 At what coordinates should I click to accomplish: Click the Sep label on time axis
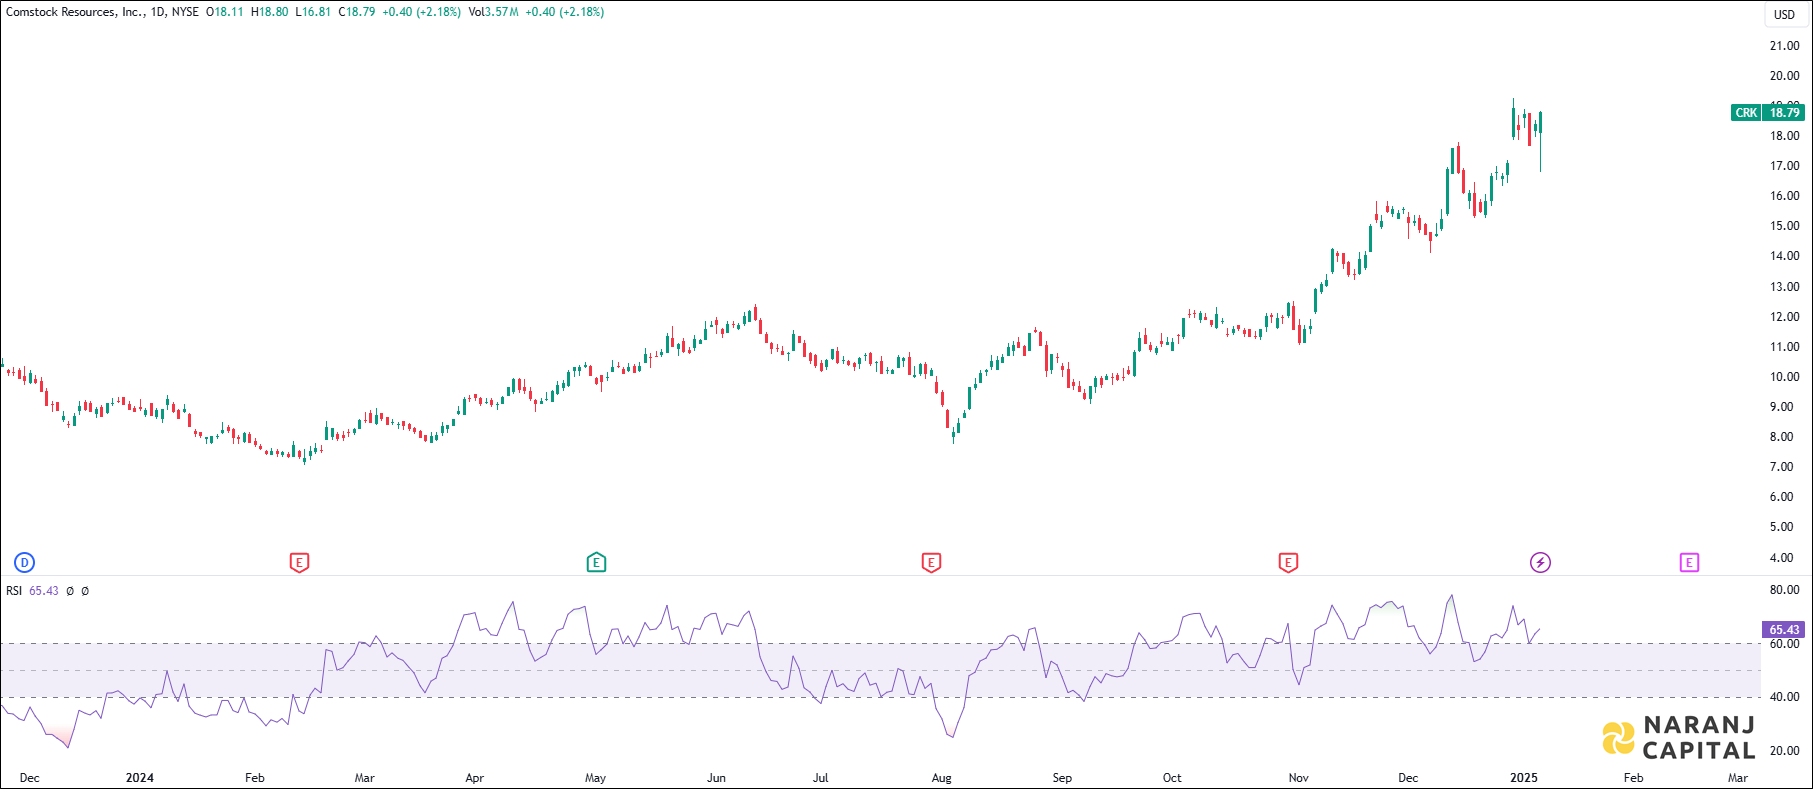(1062, 778)
